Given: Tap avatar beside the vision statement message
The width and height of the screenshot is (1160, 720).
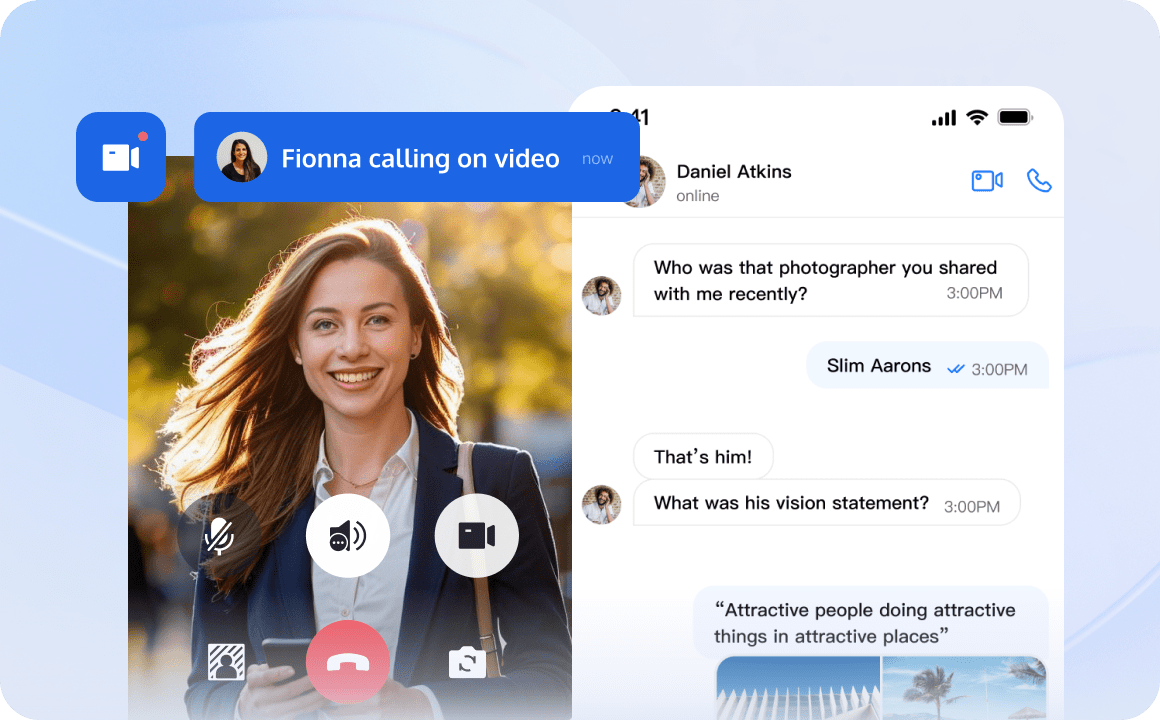Looking at the screenshot, I should [x=601, y=505].
